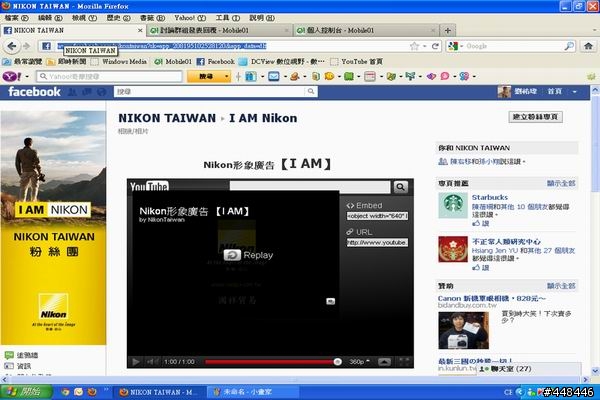The width and height of the screenshot is (600, 400).
Task: Click the YouTube logo in player
Action: 149,186
